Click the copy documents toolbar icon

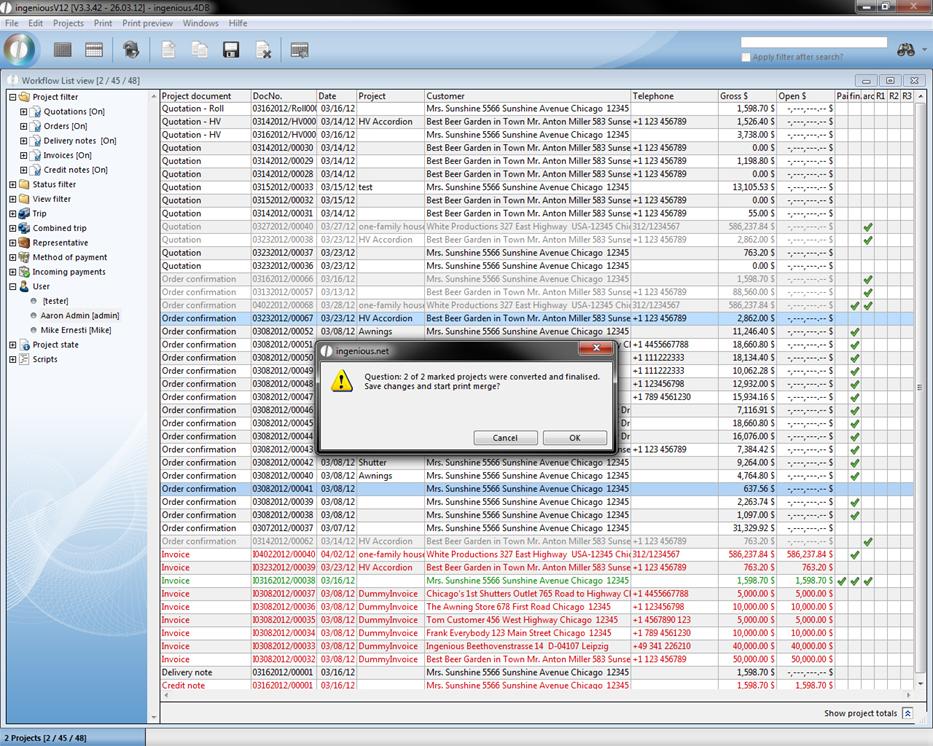tap(200, 50)
